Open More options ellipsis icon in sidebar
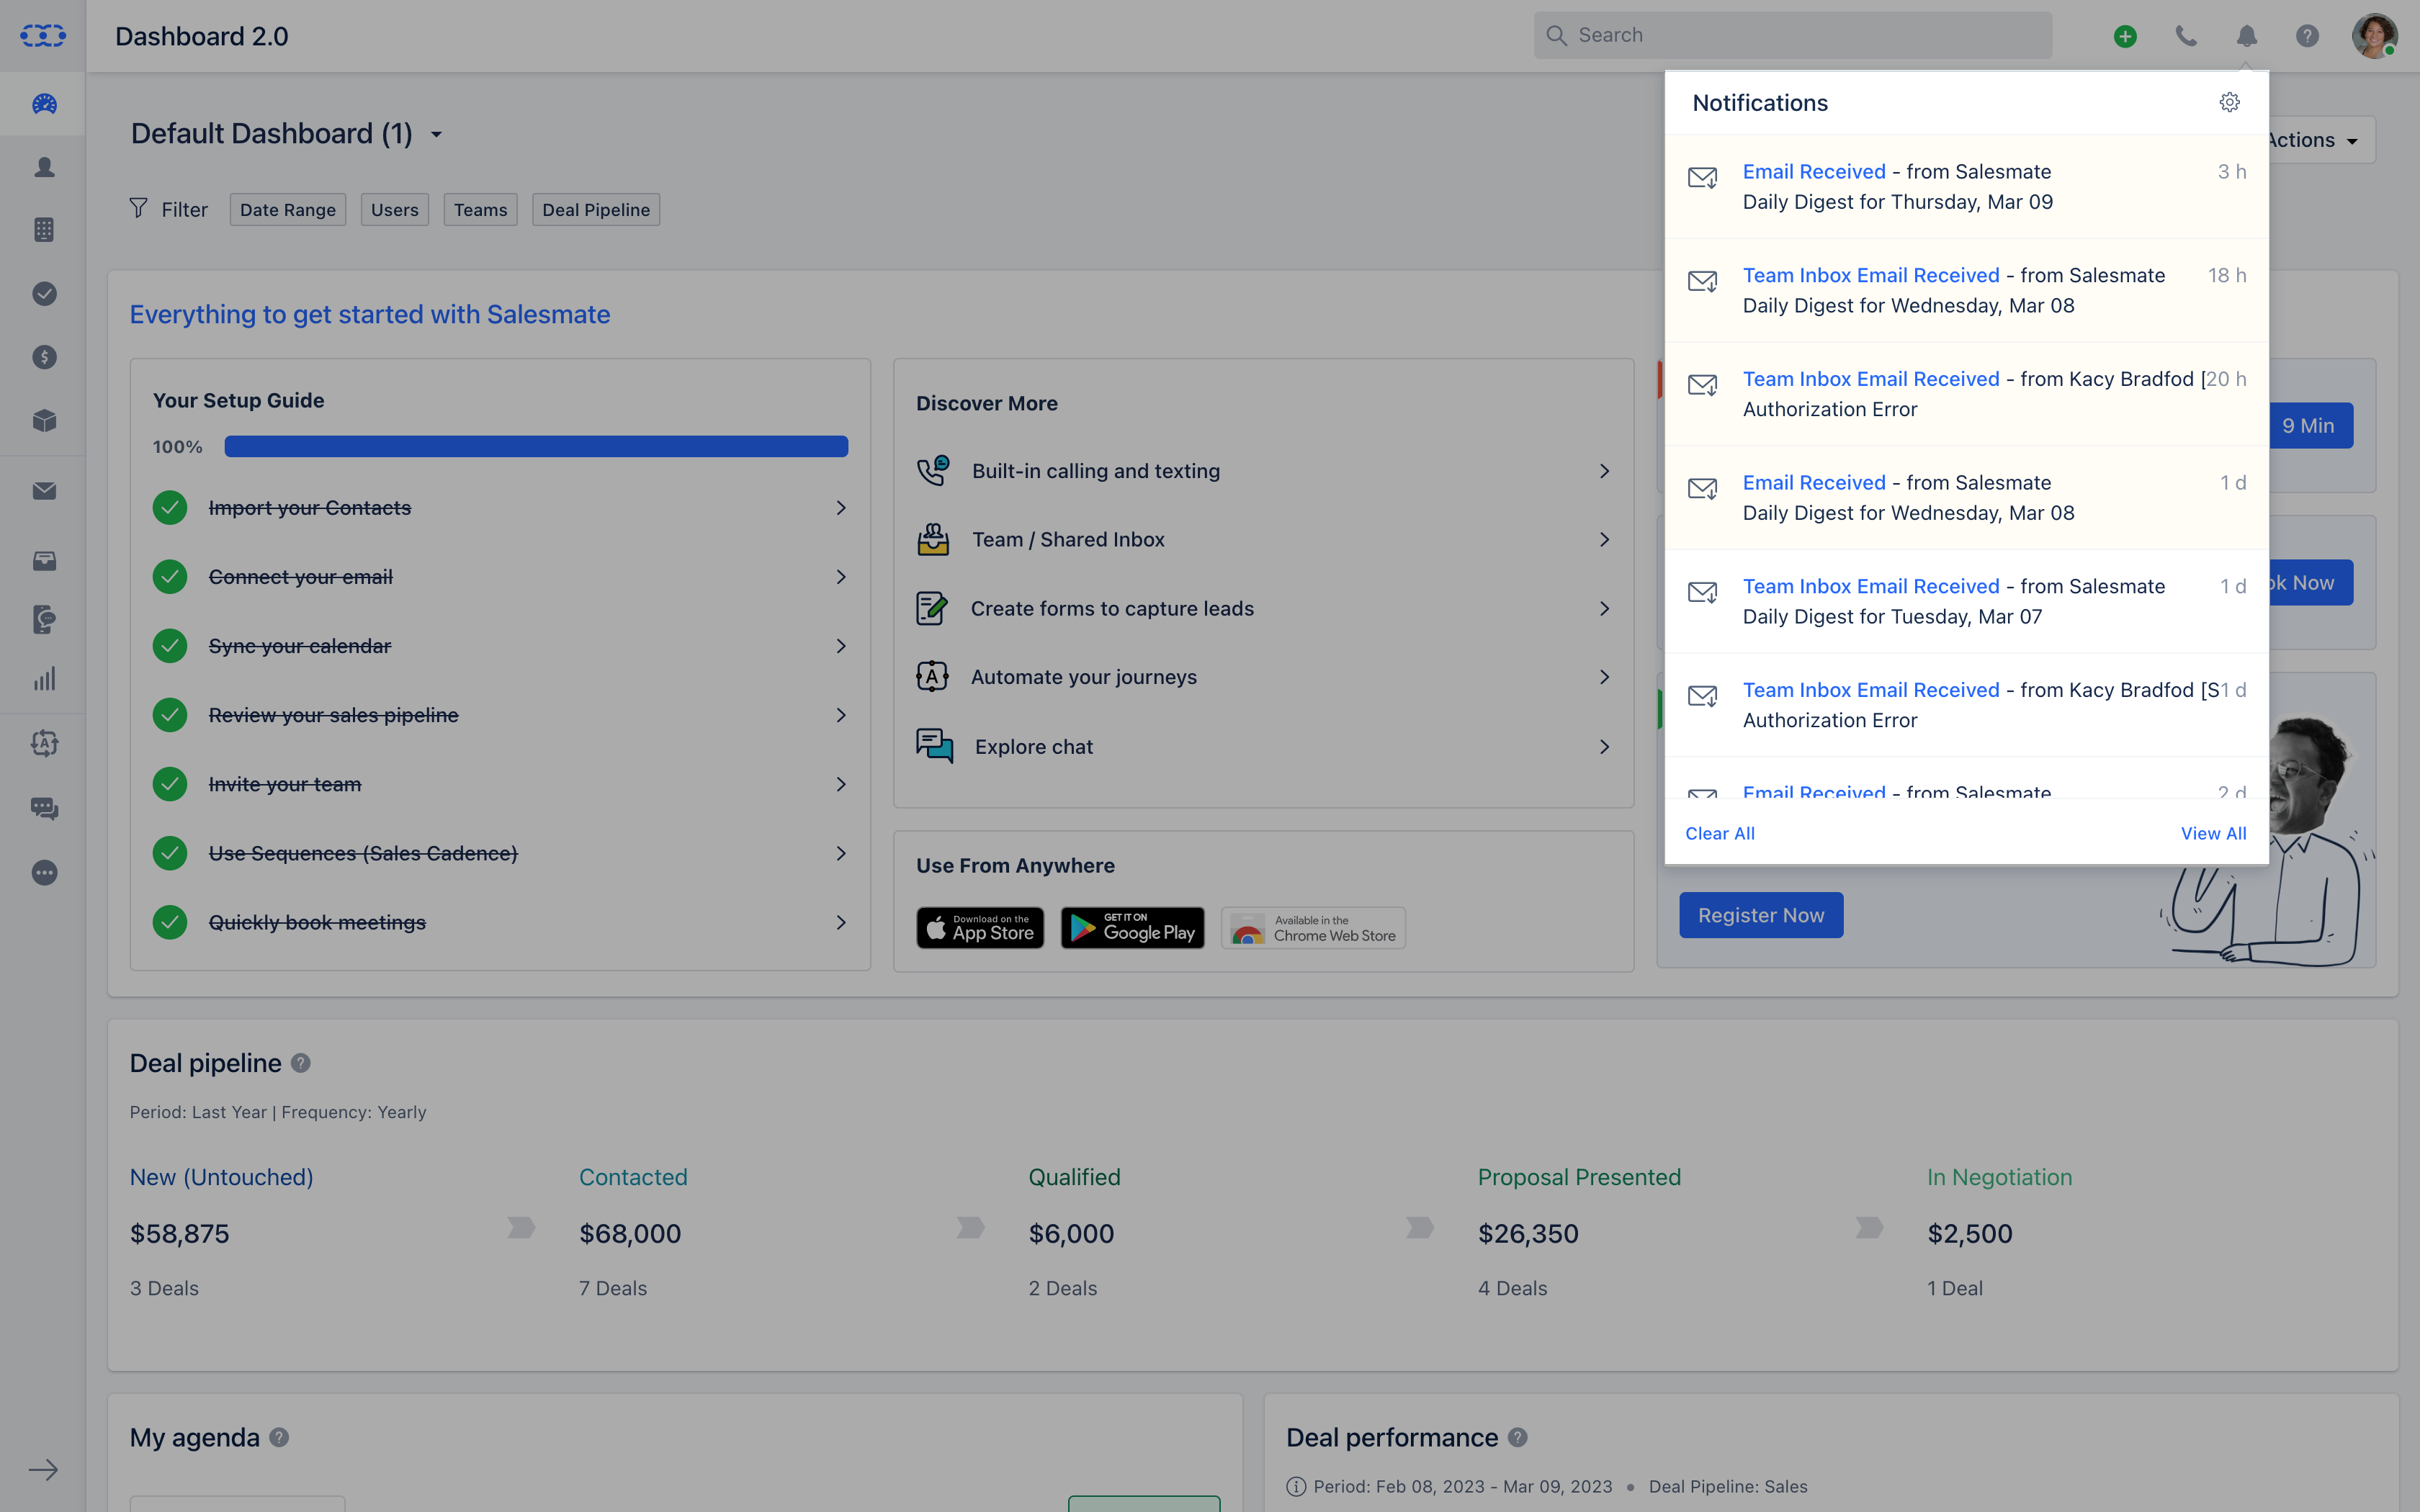 (44, 873)
